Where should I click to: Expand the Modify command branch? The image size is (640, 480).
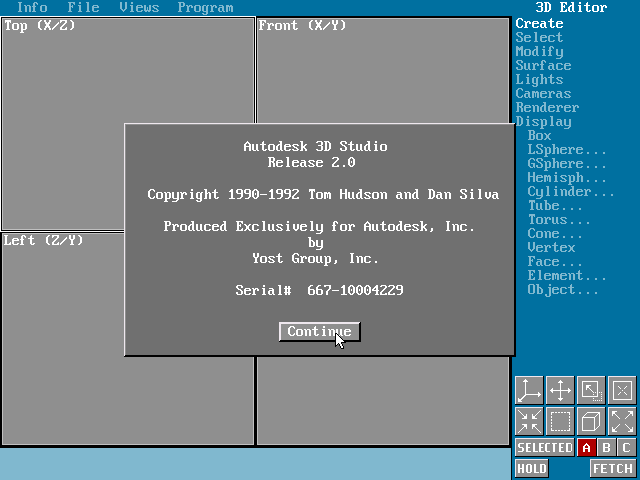539,52
